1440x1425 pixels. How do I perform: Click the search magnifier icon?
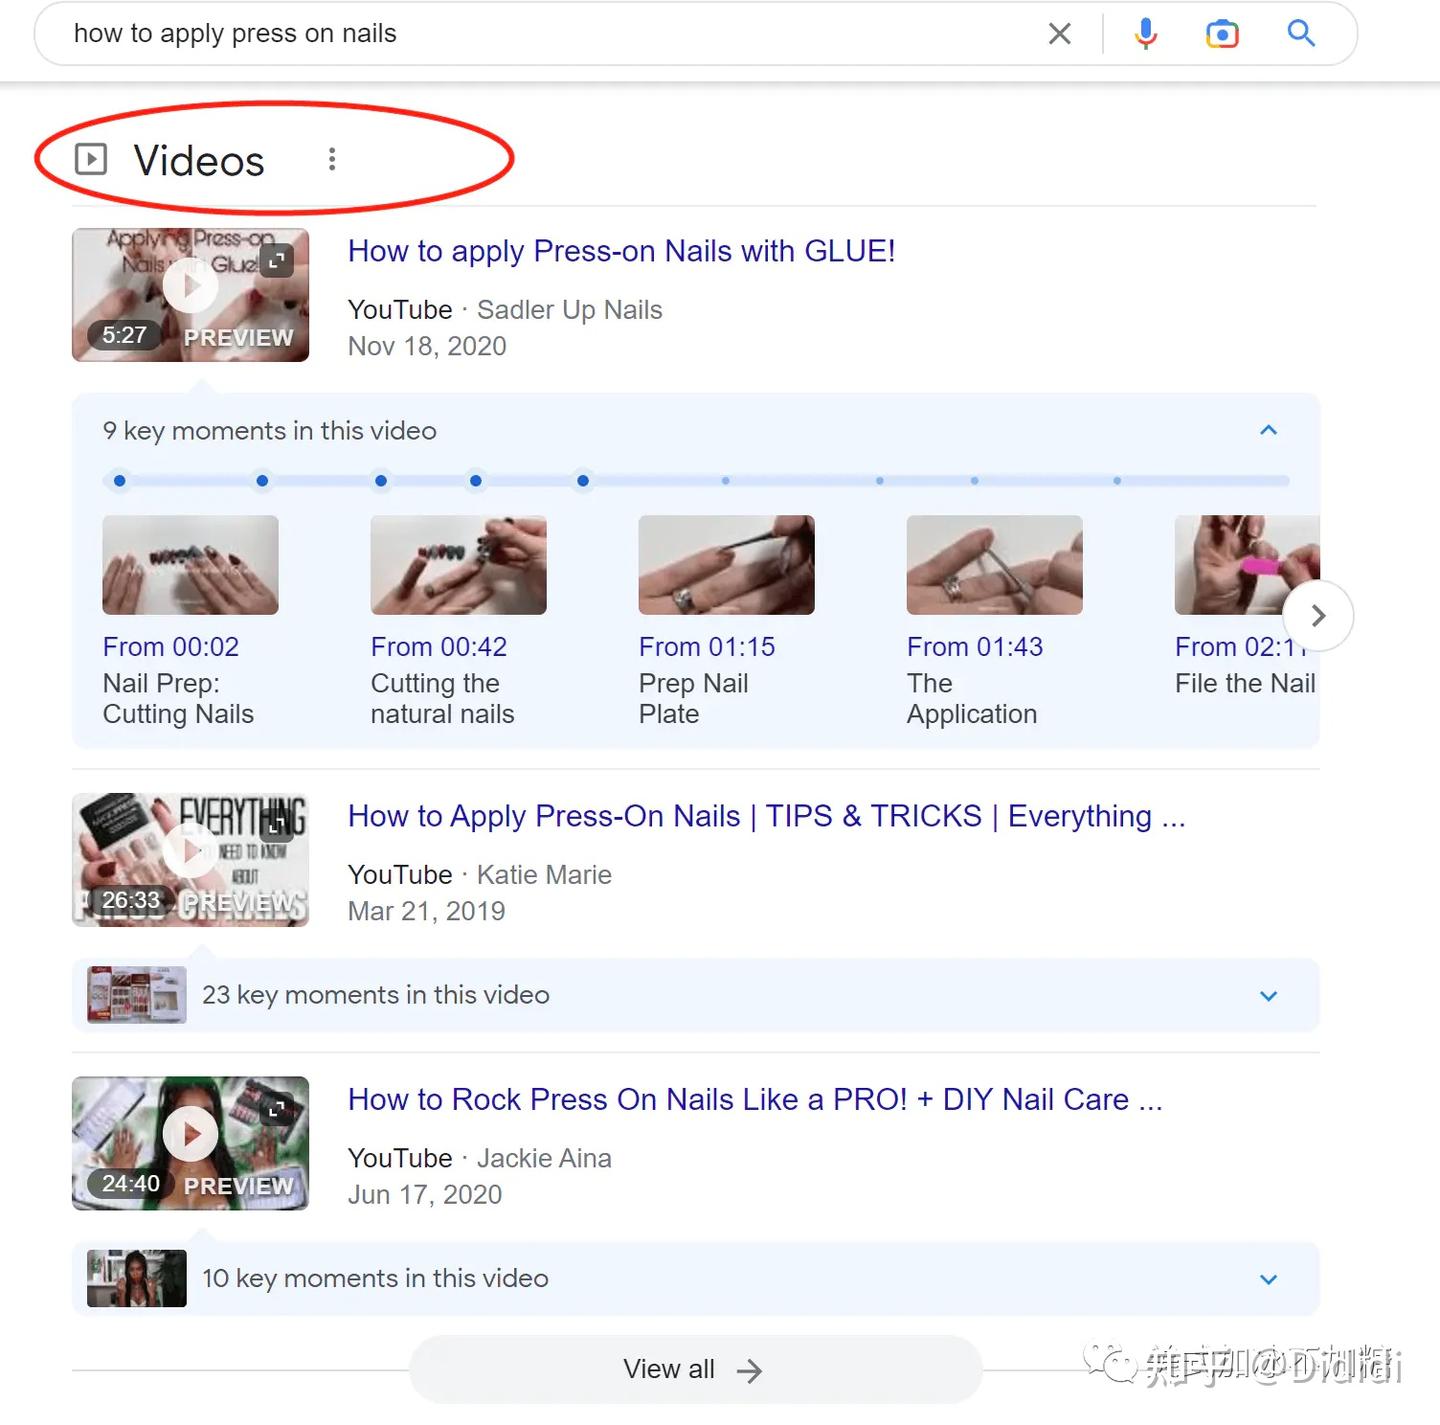1302,33
